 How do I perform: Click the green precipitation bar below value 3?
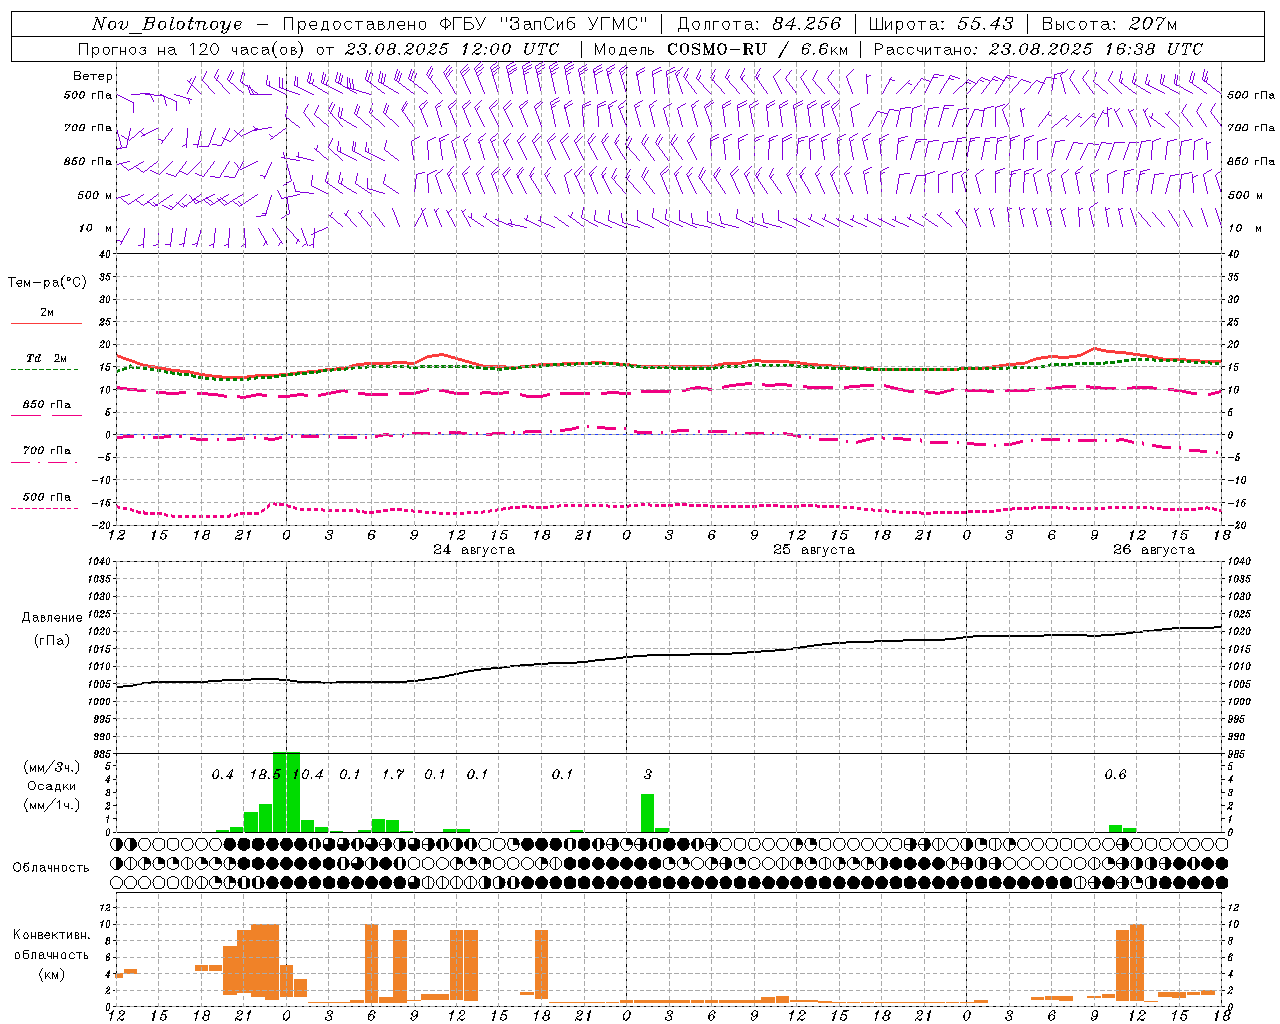click(x=648, y=813)
